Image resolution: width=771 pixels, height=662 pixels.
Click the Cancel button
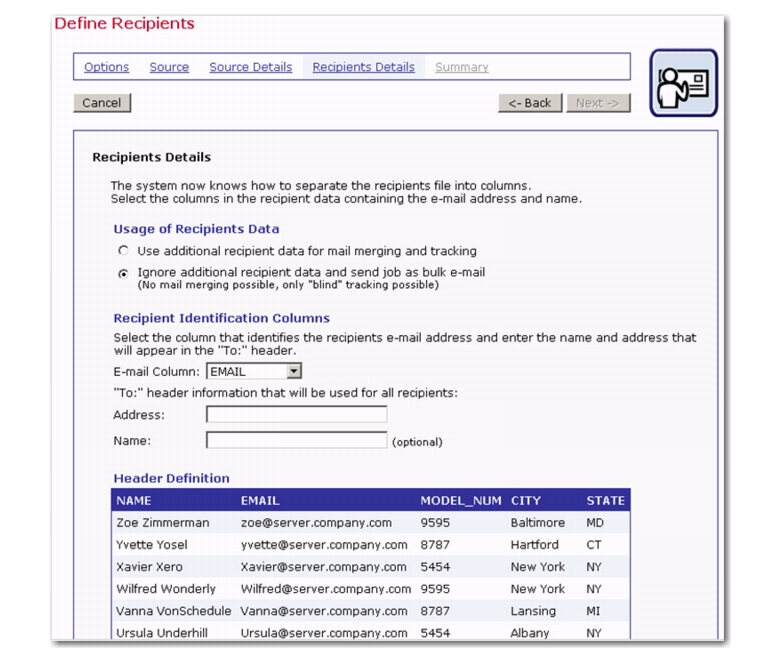(102, 103)
